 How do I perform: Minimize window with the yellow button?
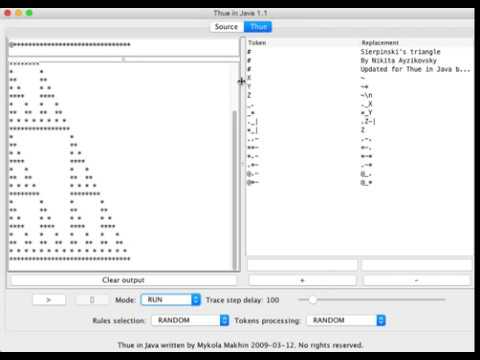point(19,13)
